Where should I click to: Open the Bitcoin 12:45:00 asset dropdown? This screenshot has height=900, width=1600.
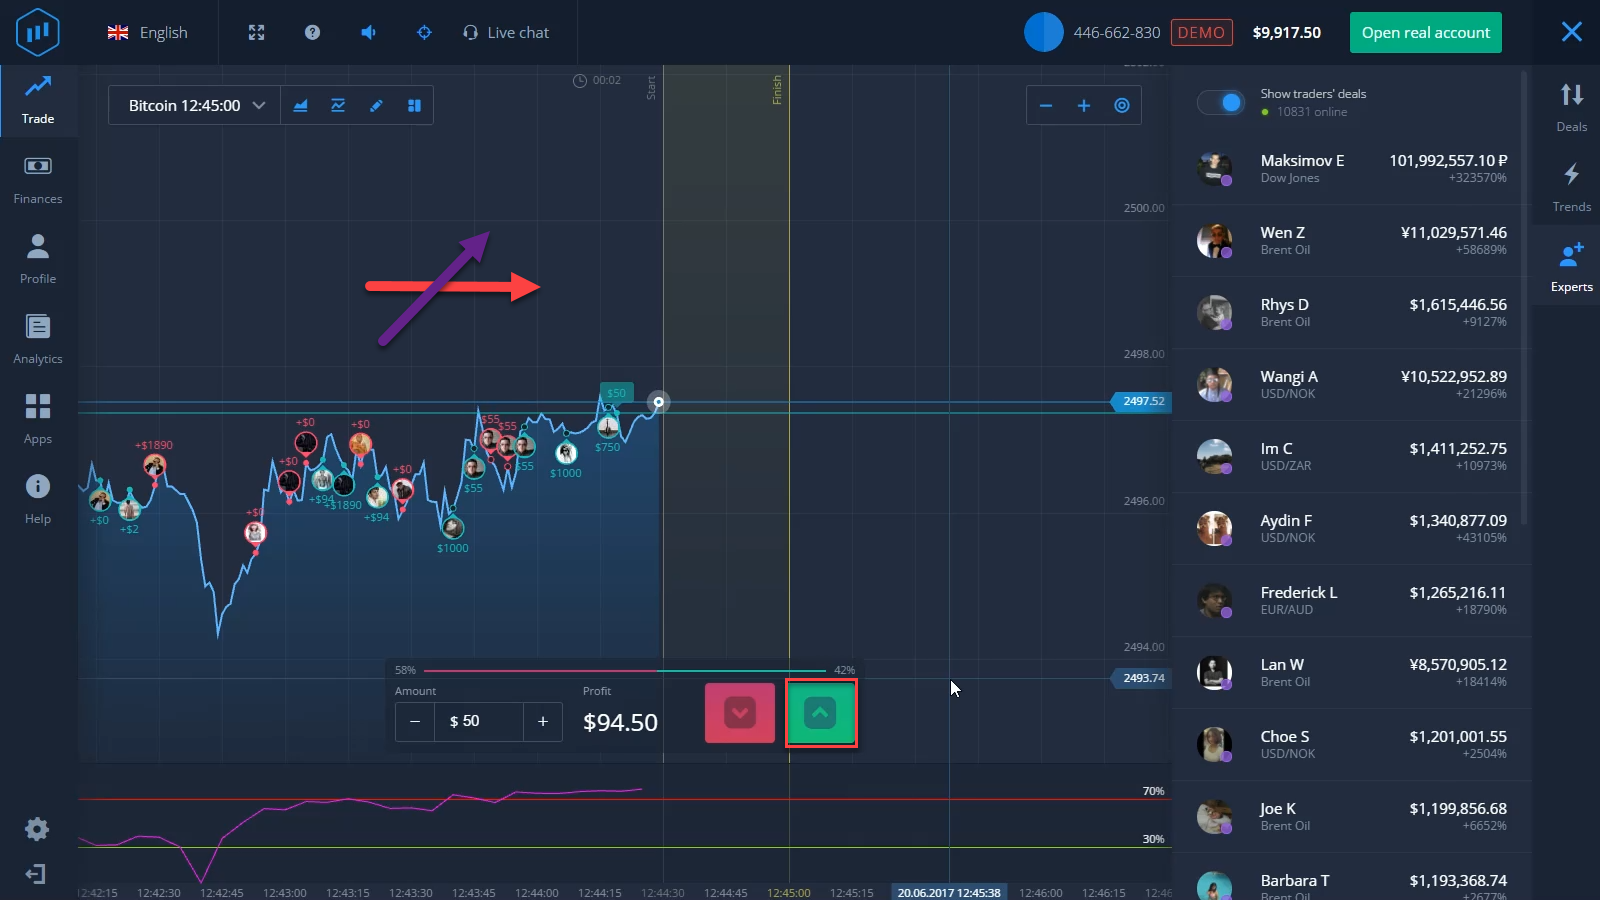(x=196, y=106)
